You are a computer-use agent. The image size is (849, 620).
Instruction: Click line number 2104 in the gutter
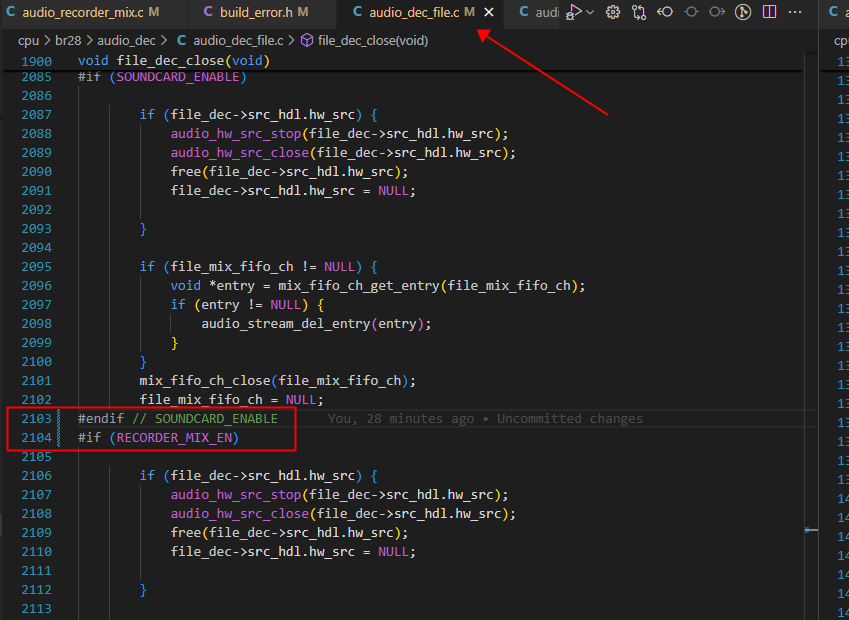click(37, 438)
